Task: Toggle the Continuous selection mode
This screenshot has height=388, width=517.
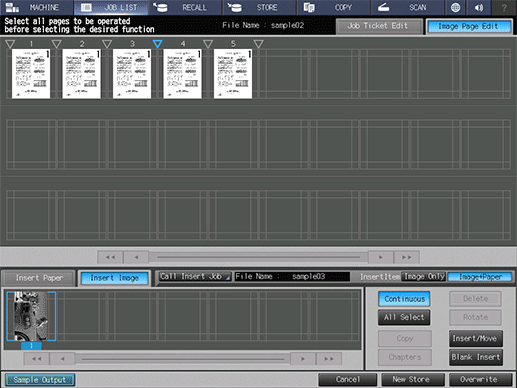Action: tap(404, 299)
